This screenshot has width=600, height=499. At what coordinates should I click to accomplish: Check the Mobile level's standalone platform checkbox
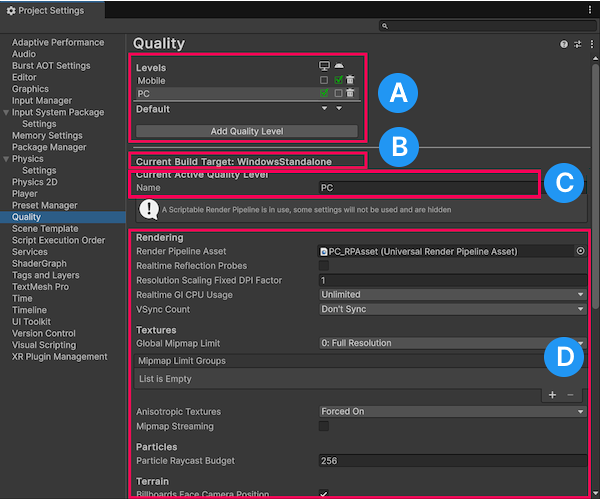tap(324, 80)
